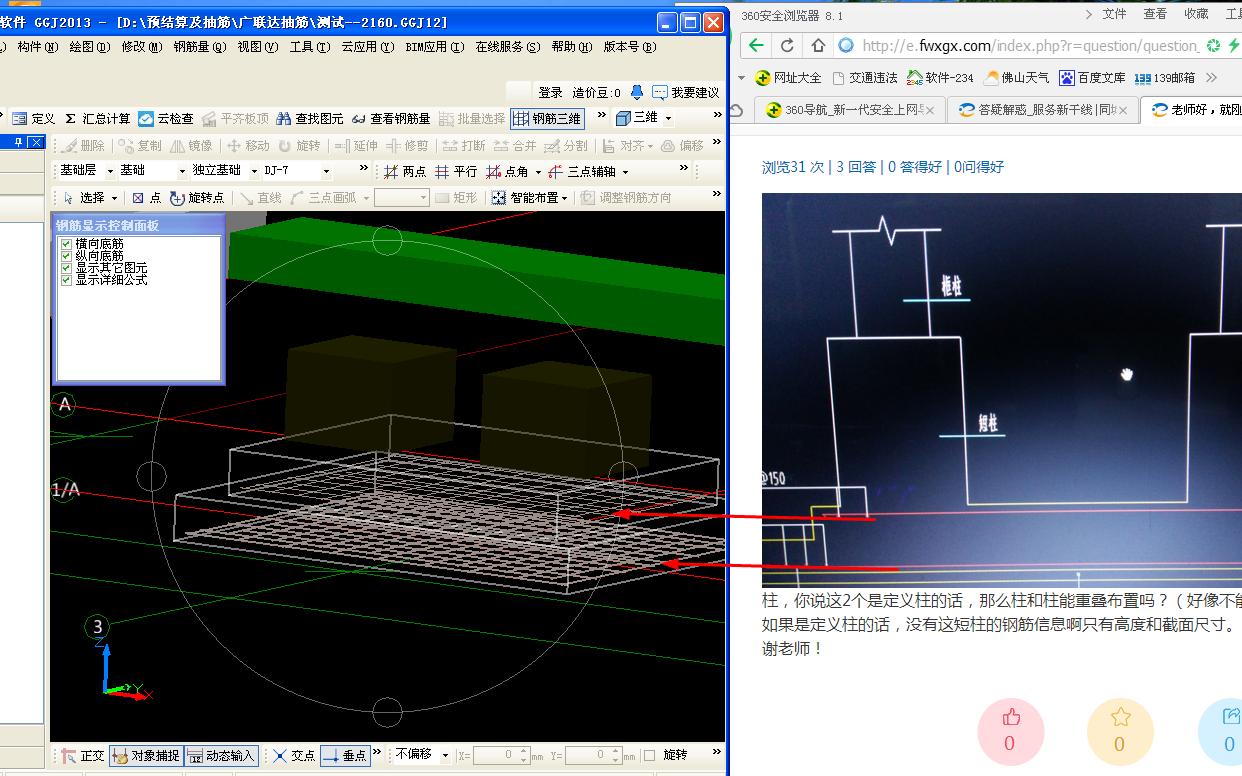Choose the 点 point drawing tool
1242x776 pixels.
[x=146, y=198]
